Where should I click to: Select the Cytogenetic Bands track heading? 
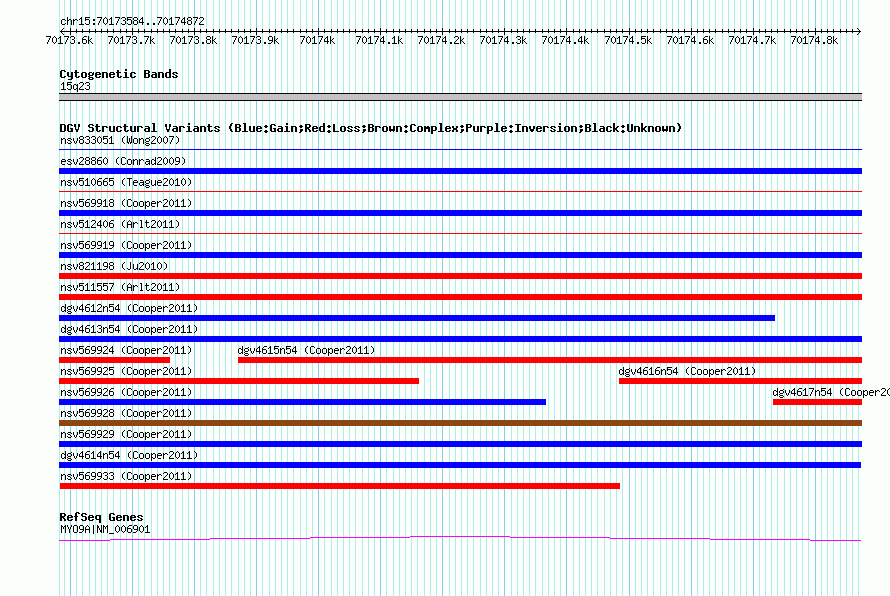point(119,74)
